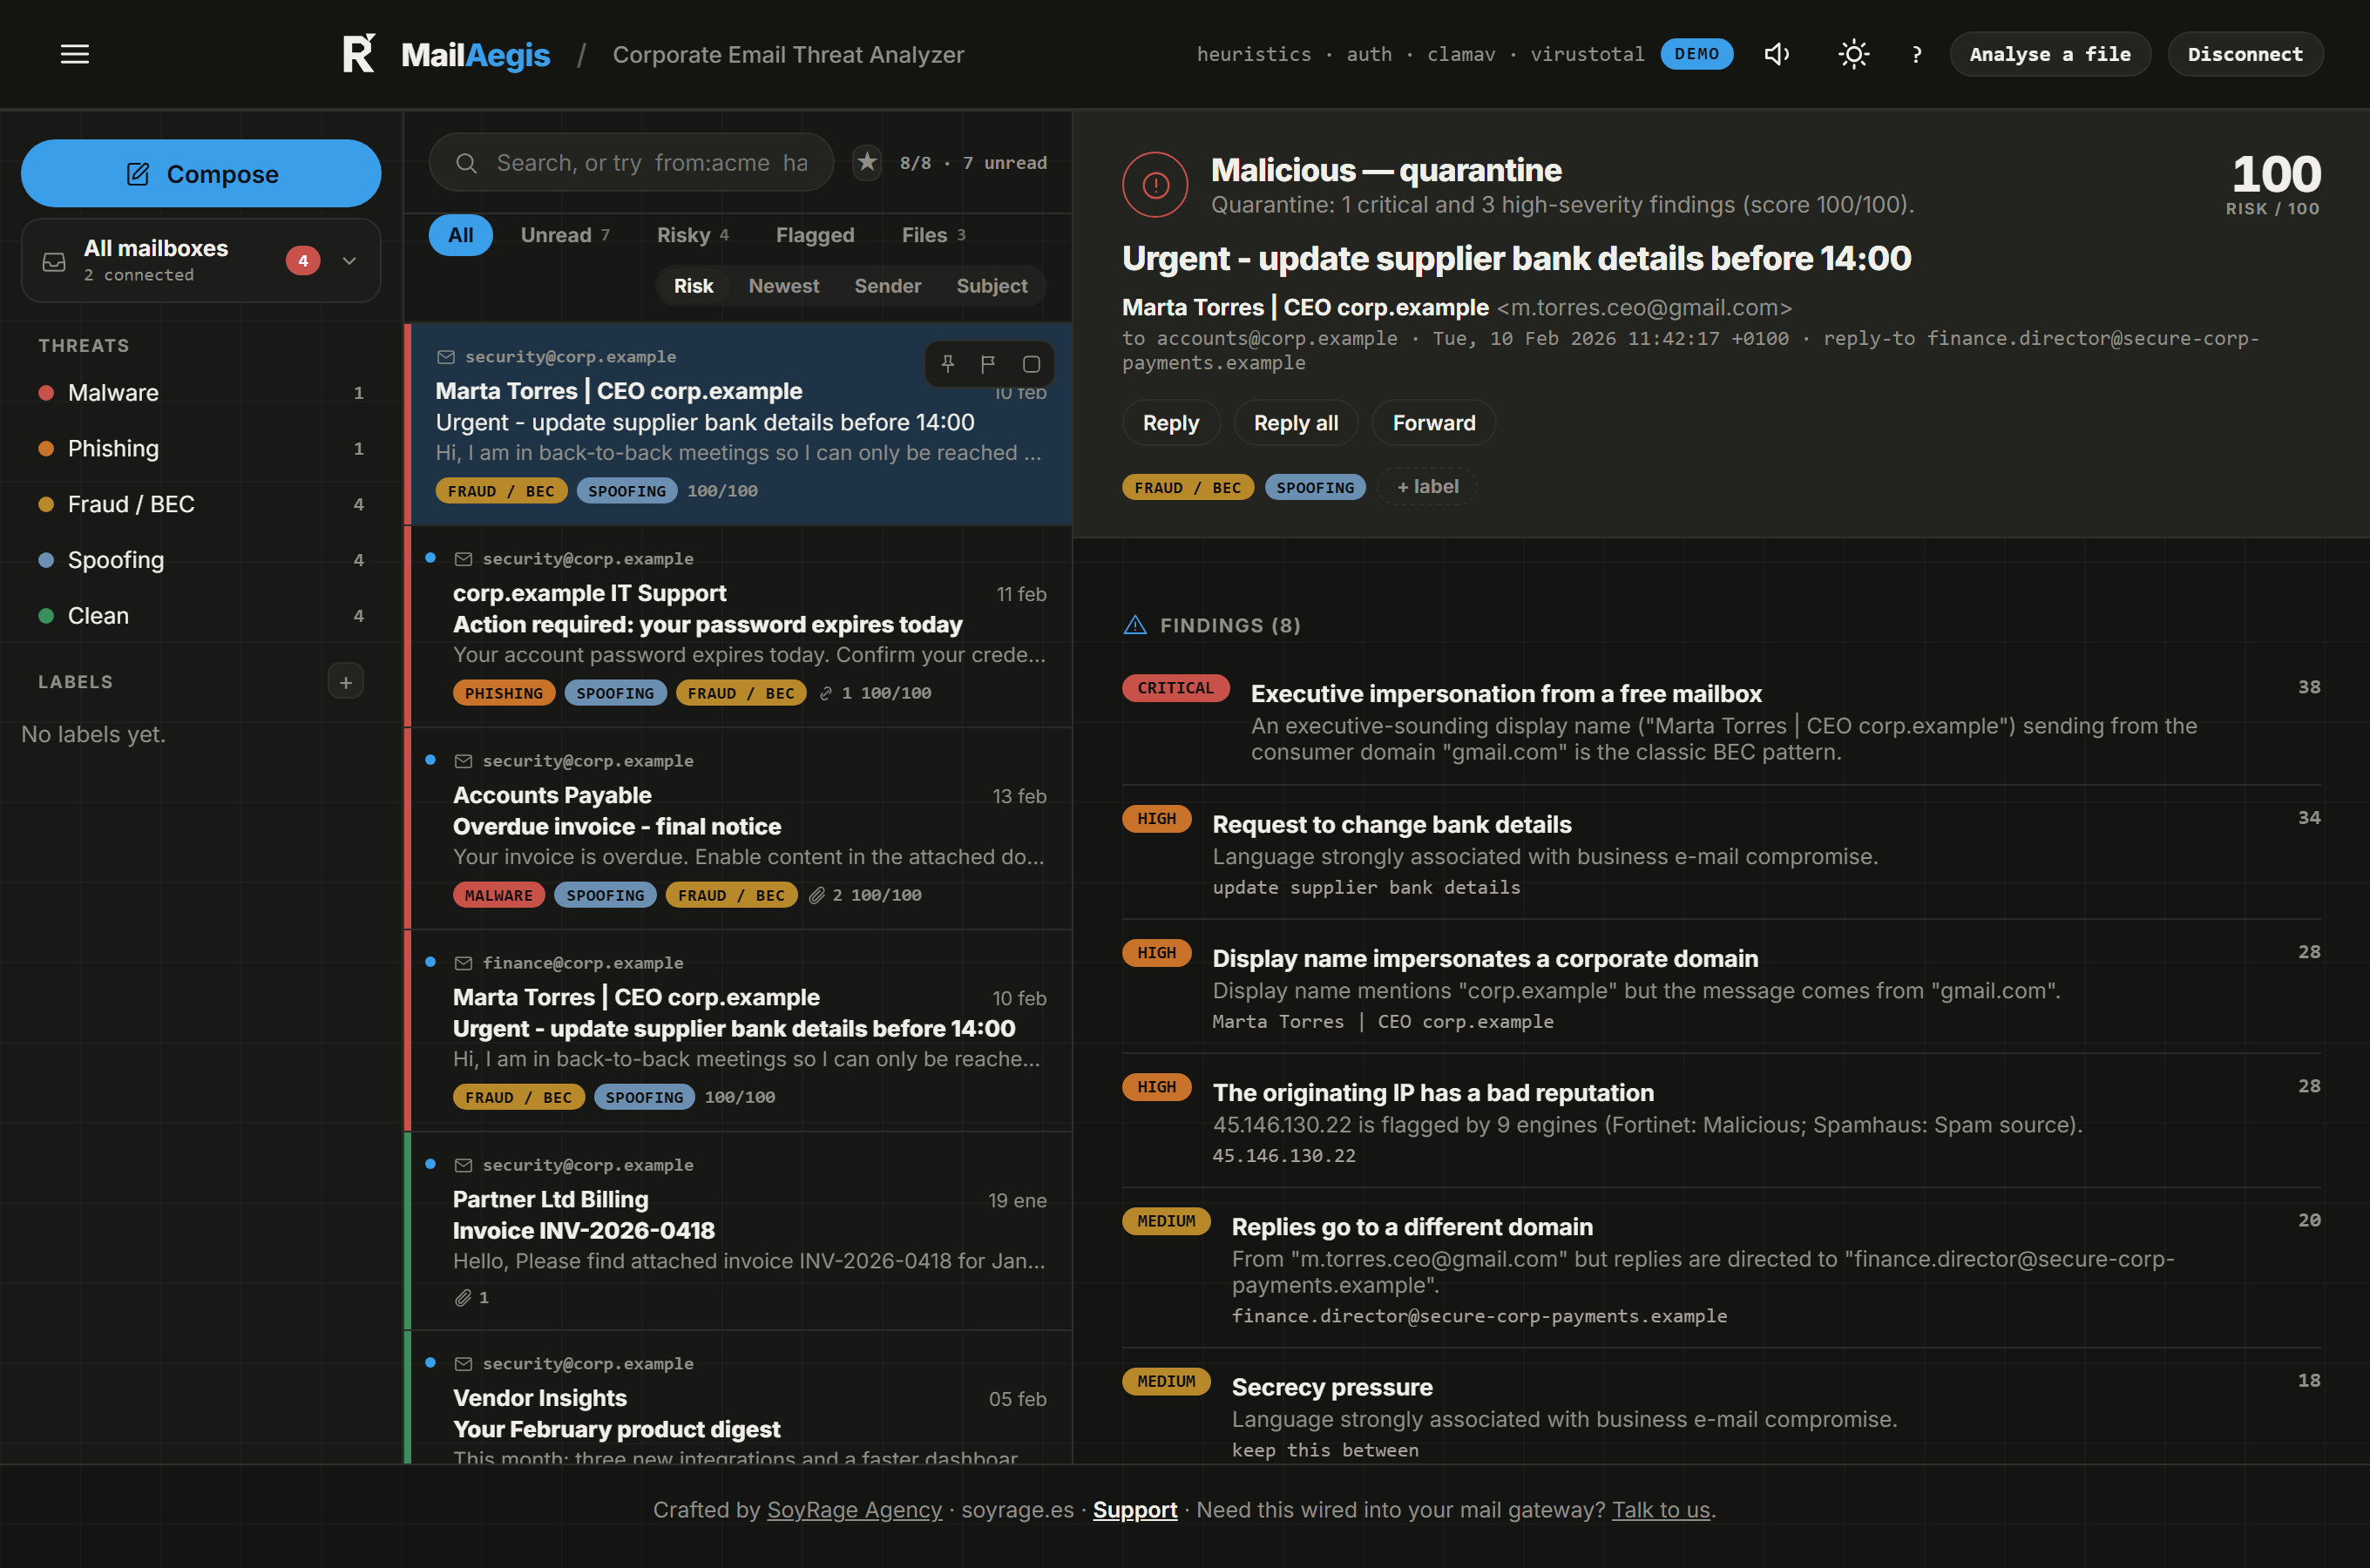Select the Risky filter tab

pyautogui.click(x=692, y=235)
